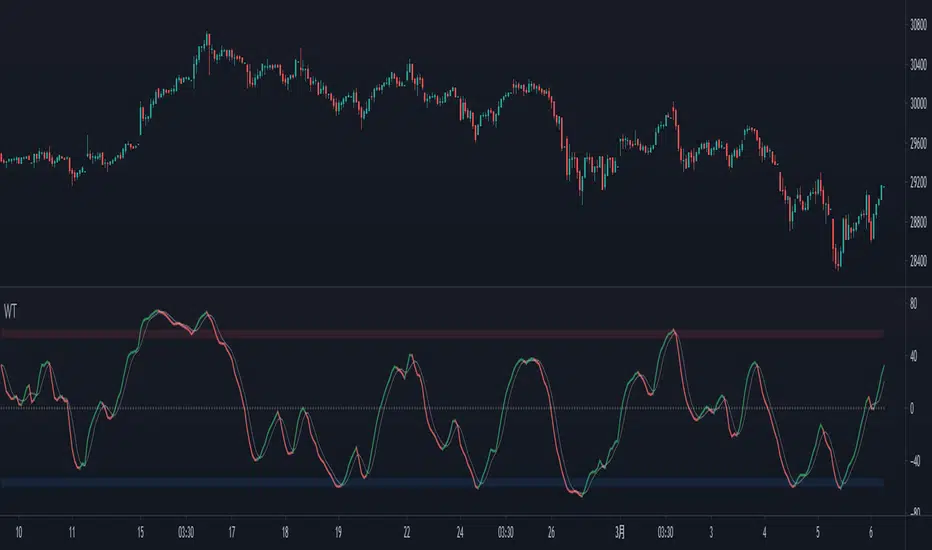The height and width of the screenshot is (550, 932).
Task: Click the 03:30 label between 24 and 26
Action: tap(506, 532)
